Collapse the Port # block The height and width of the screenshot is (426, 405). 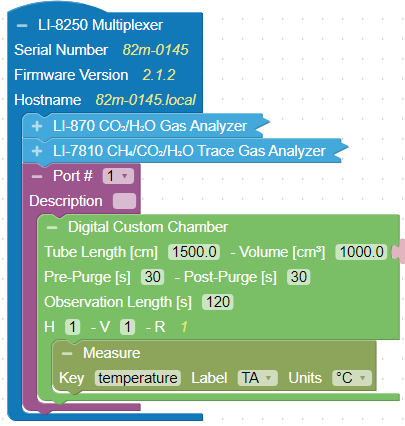37,176
